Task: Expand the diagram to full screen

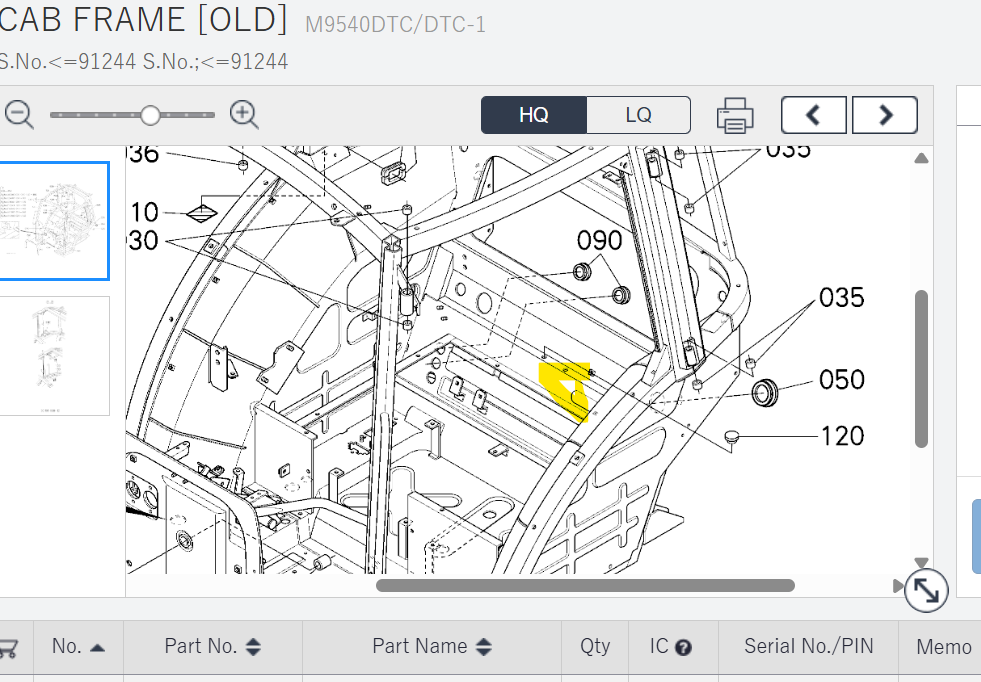Action: [926, 591]
